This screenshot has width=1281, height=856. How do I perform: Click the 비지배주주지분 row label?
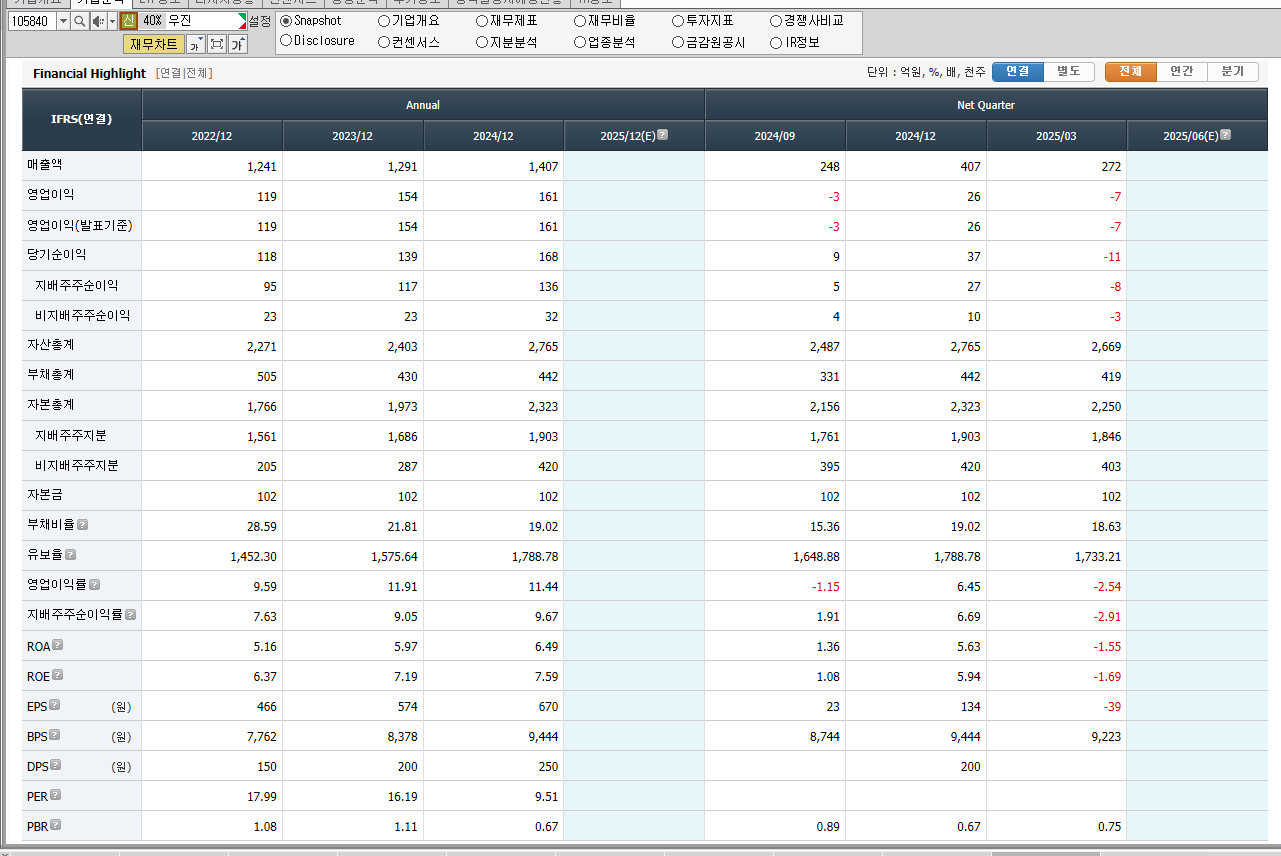click(x=76, y=465)
